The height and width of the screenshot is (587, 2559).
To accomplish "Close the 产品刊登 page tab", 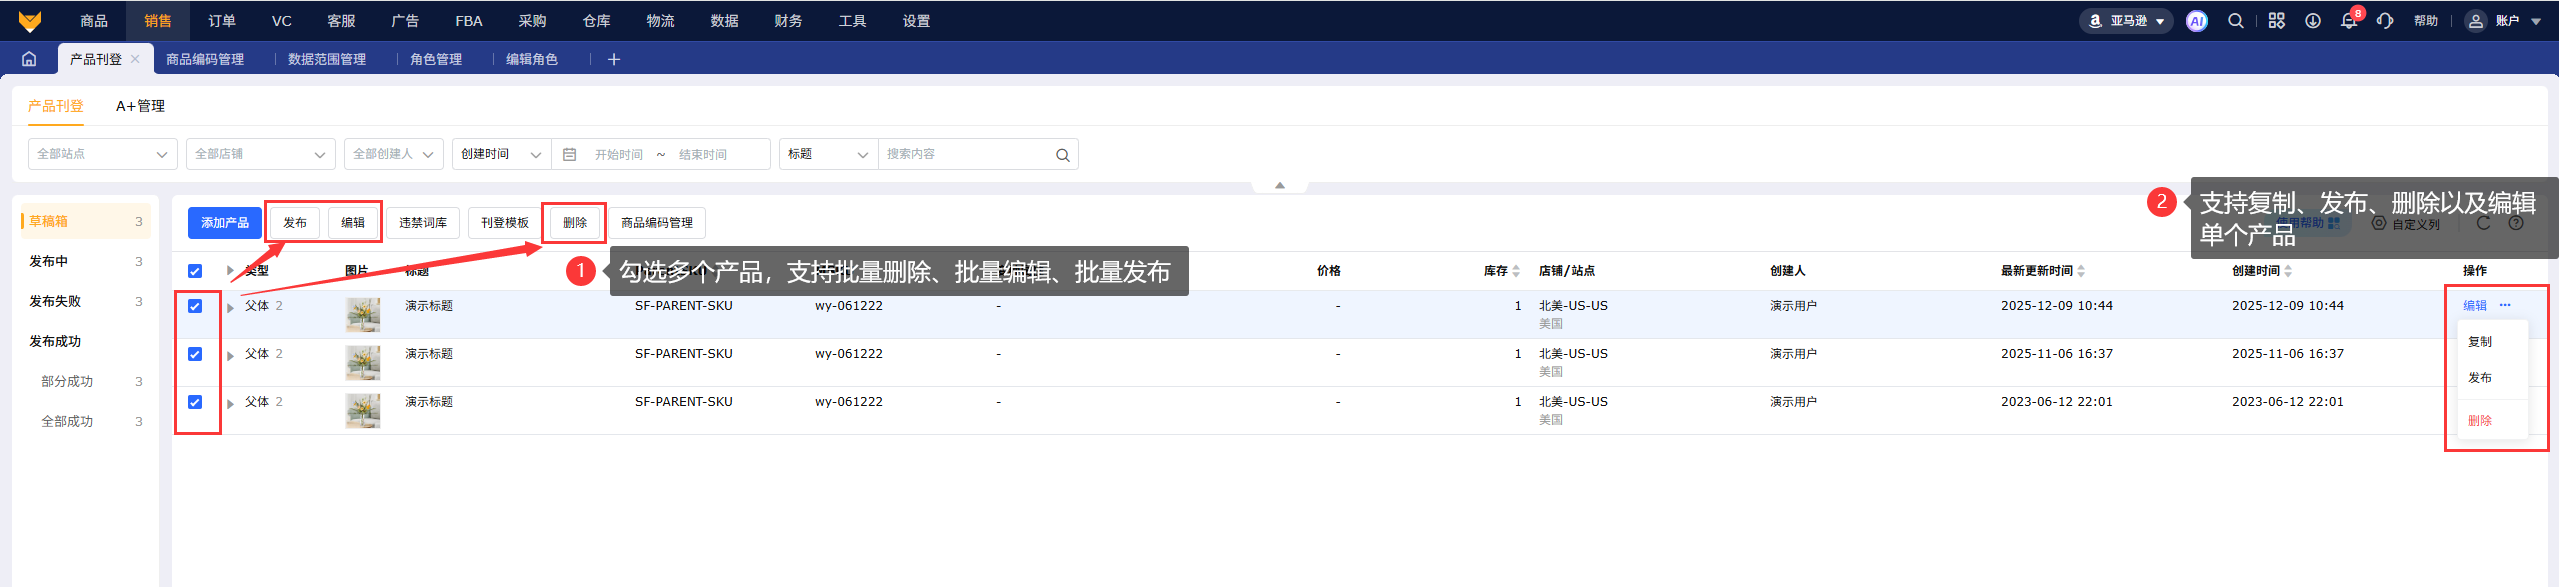I will tap(135, 59).
